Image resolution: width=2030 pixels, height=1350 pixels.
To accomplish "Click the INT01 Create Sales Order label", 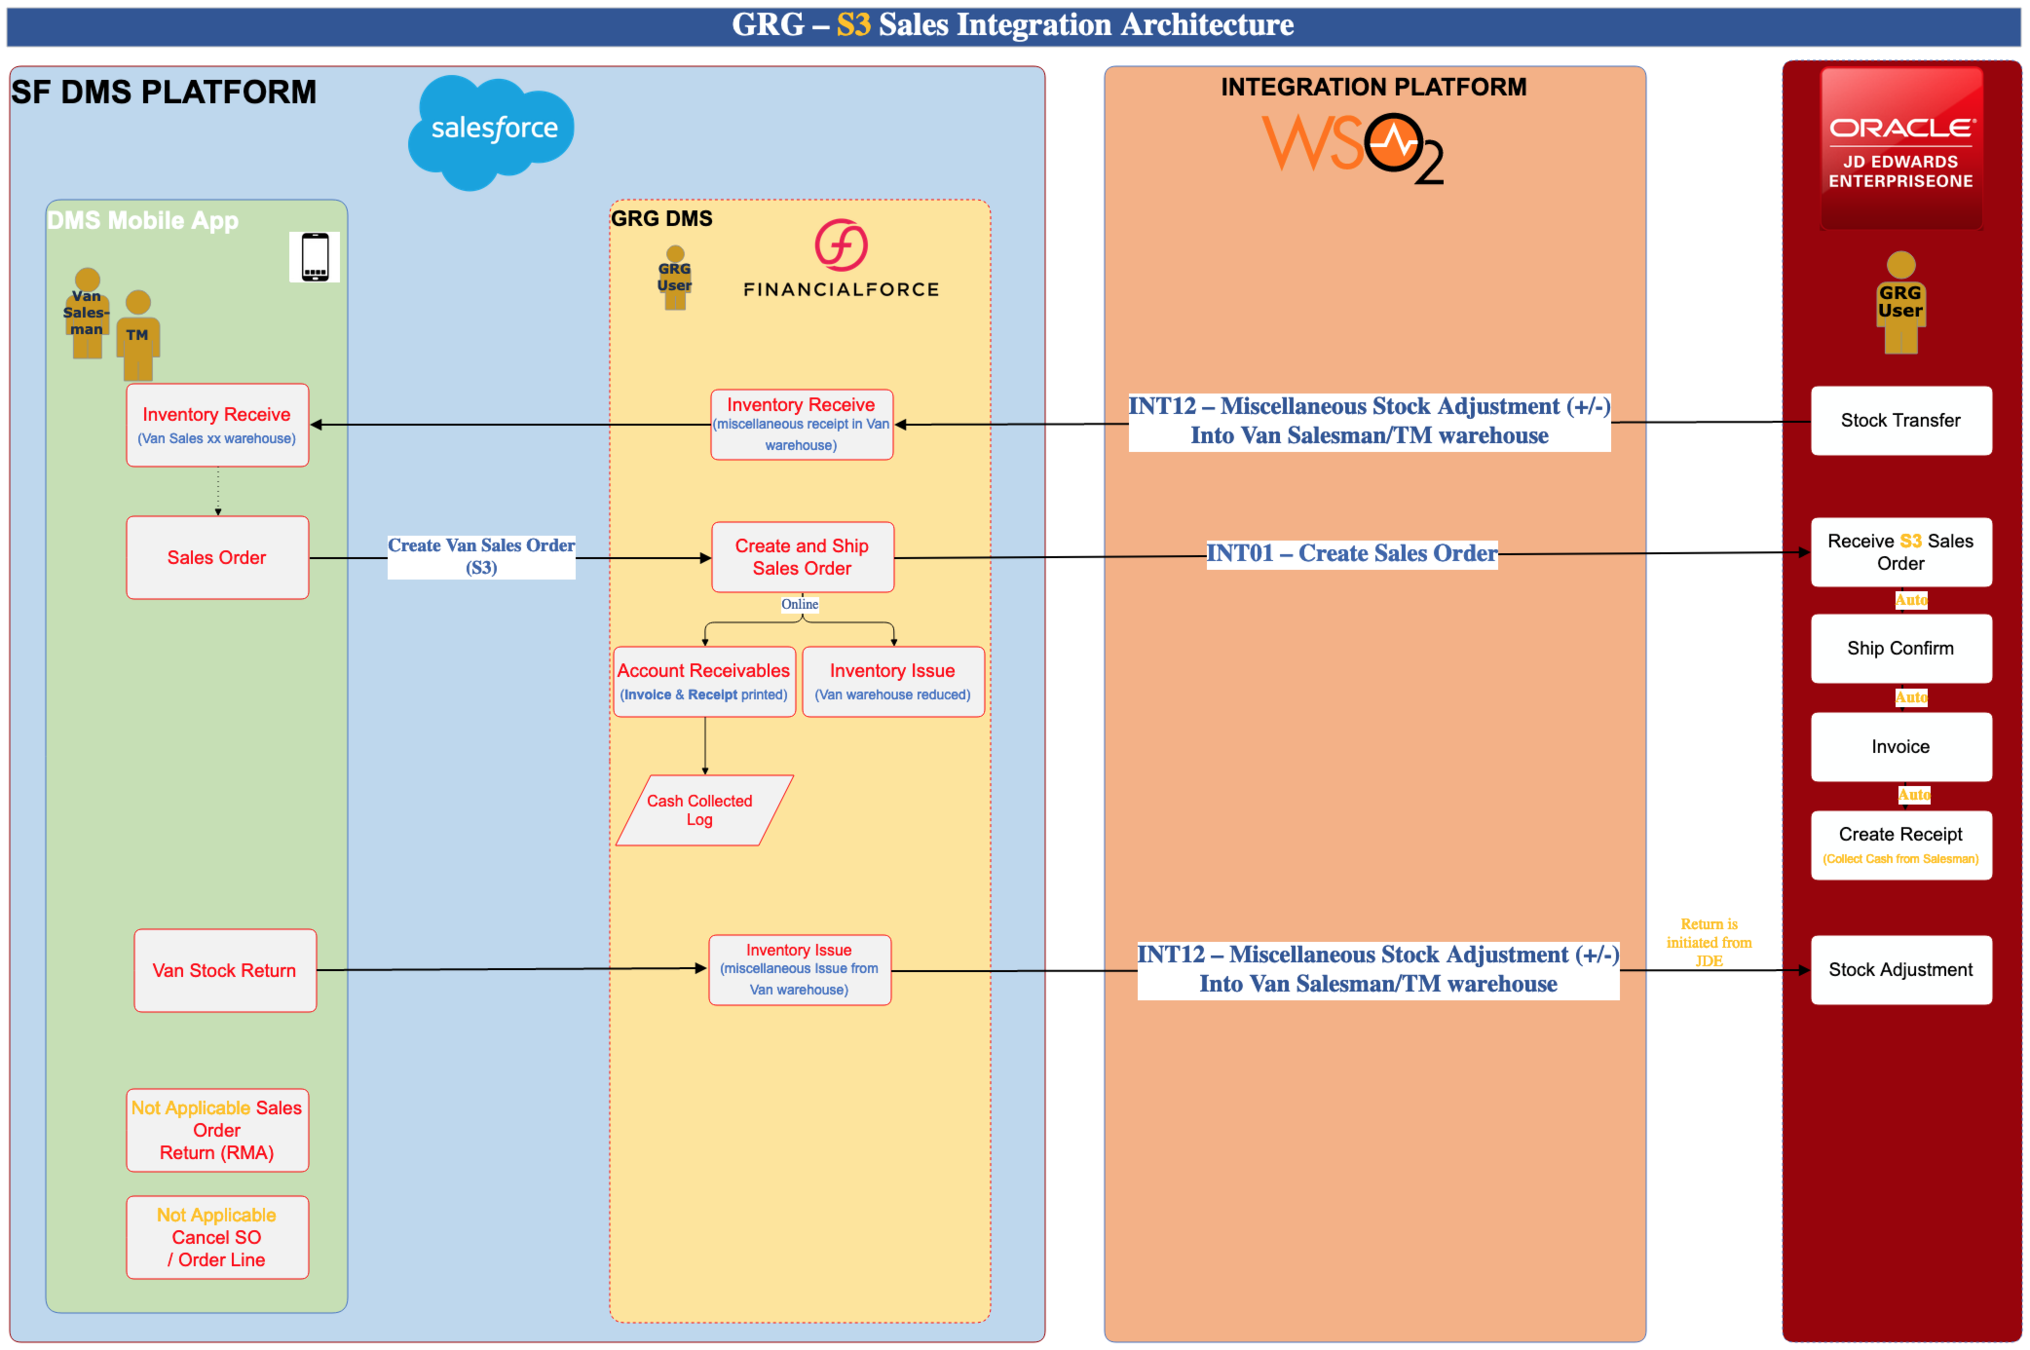I will (1351, 553).
